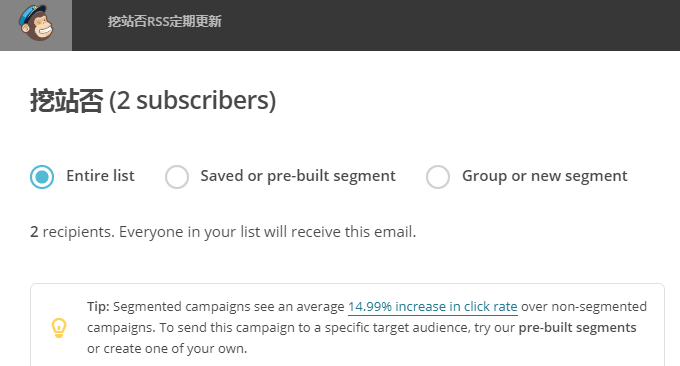Click the bold "2" recipients count
The width and height of the screenshot is (680, 366).
coord(34,232)
